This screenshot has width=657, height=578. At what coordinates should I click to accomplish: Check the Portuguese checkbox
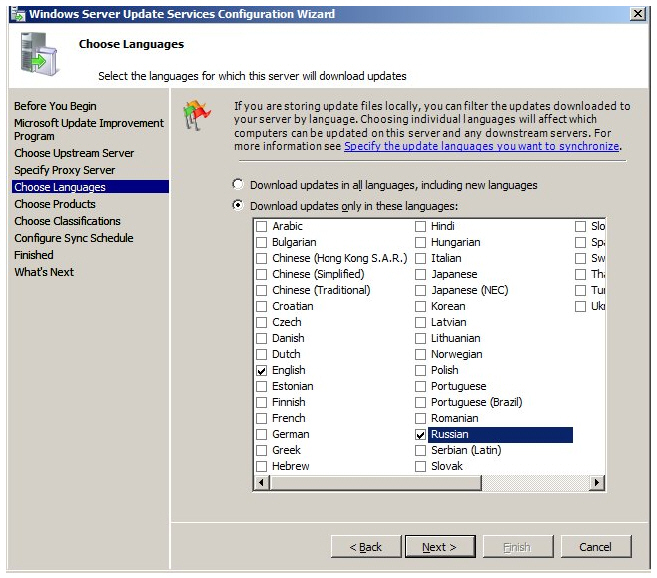pyautogui.click(x=420, y=386)
